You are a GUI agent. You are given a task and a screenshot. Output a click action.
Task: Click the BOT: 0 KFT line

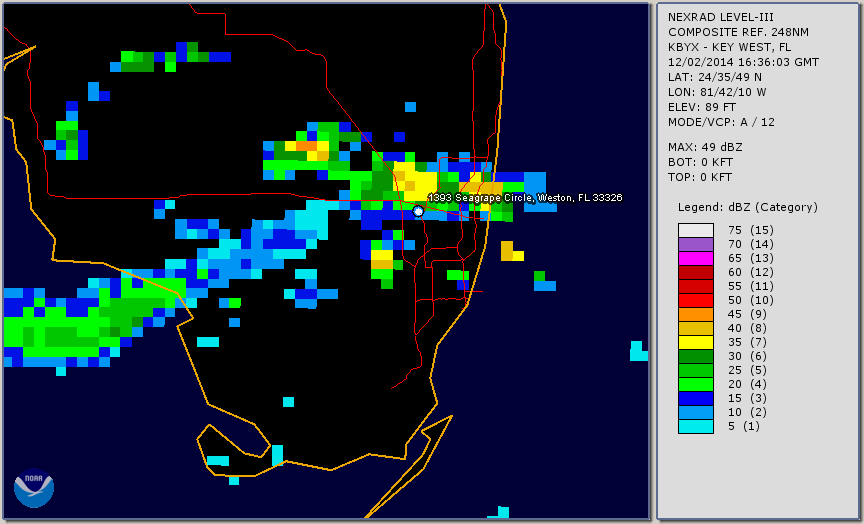click(x=700, y=162)
